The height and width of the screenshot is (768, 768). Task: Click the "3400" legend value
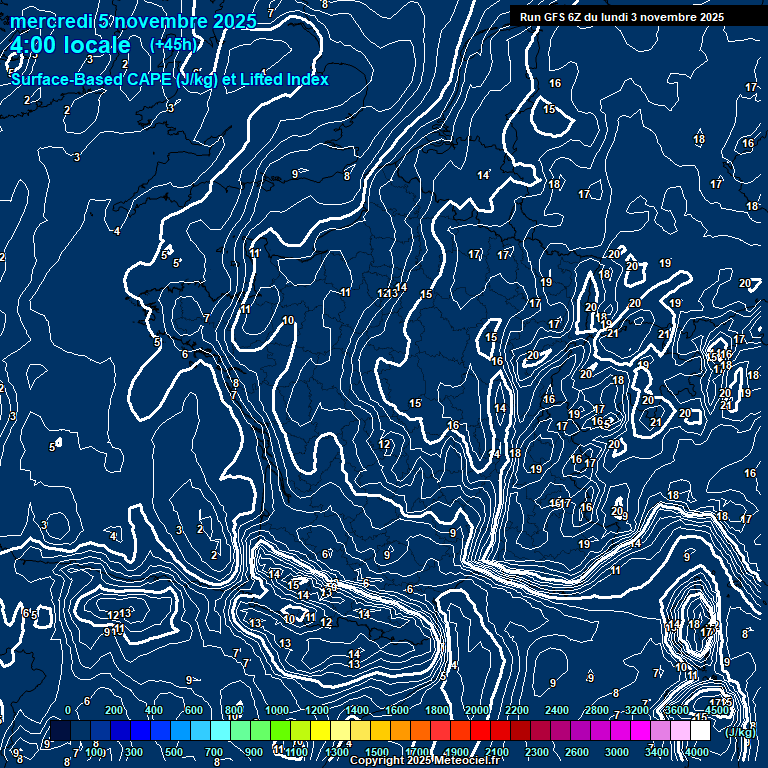click(657, 752)
